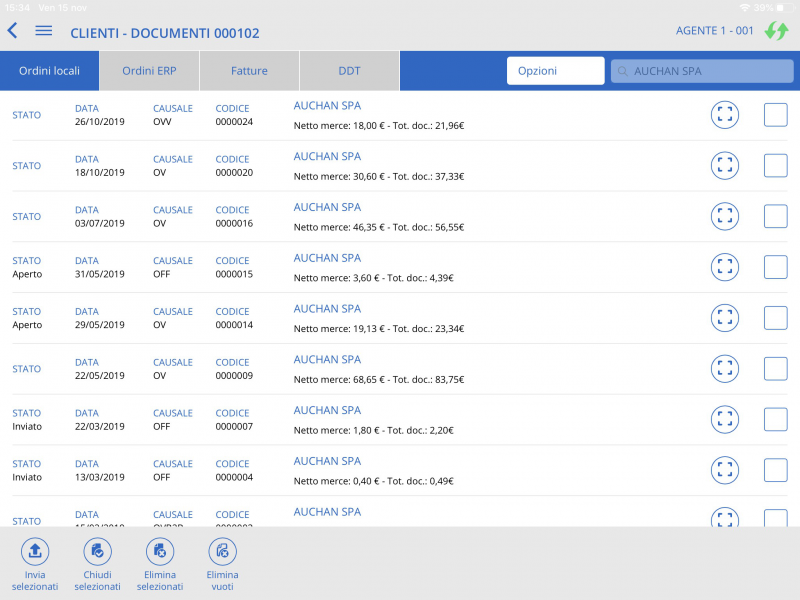
Task: Tap the Chiudi selezionati icon
Action: [x=97, y=551]
